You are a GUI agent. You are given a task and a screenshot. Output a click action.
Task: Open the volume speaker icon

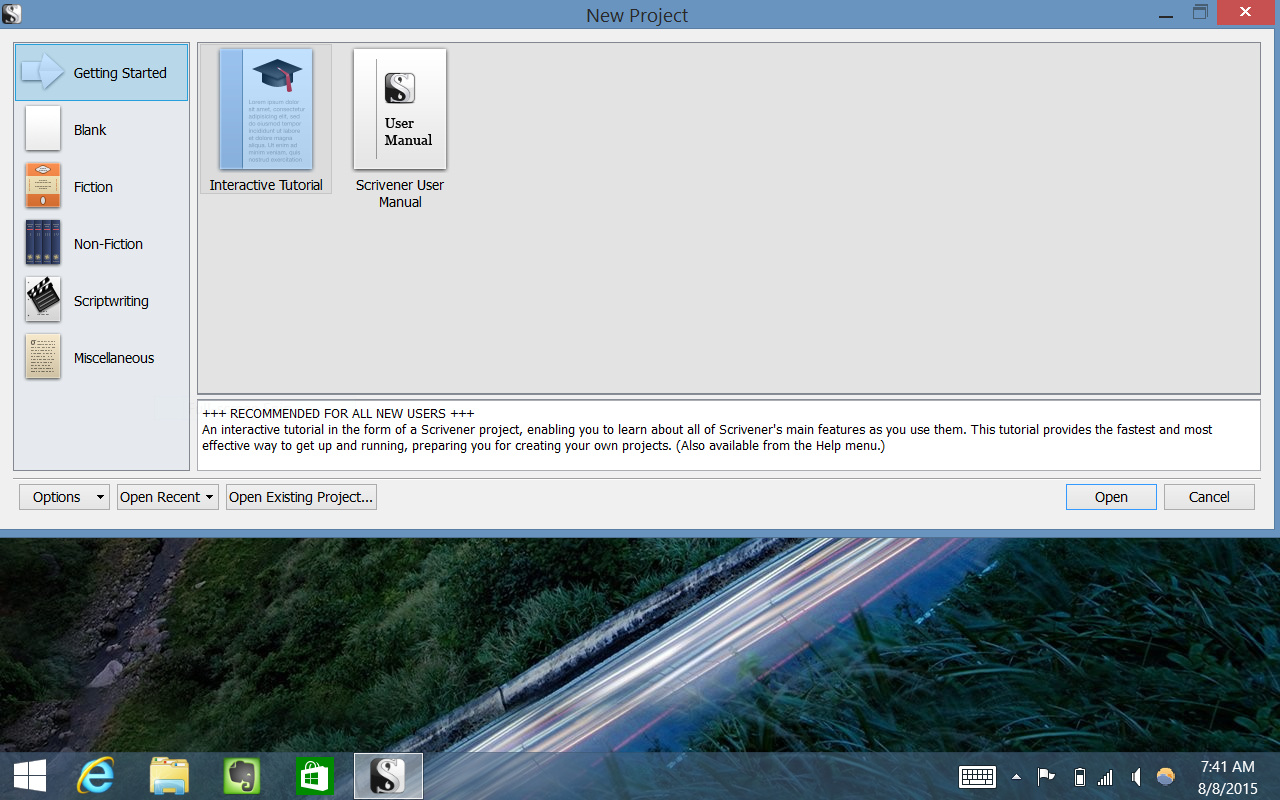[x=1136, y=777]
